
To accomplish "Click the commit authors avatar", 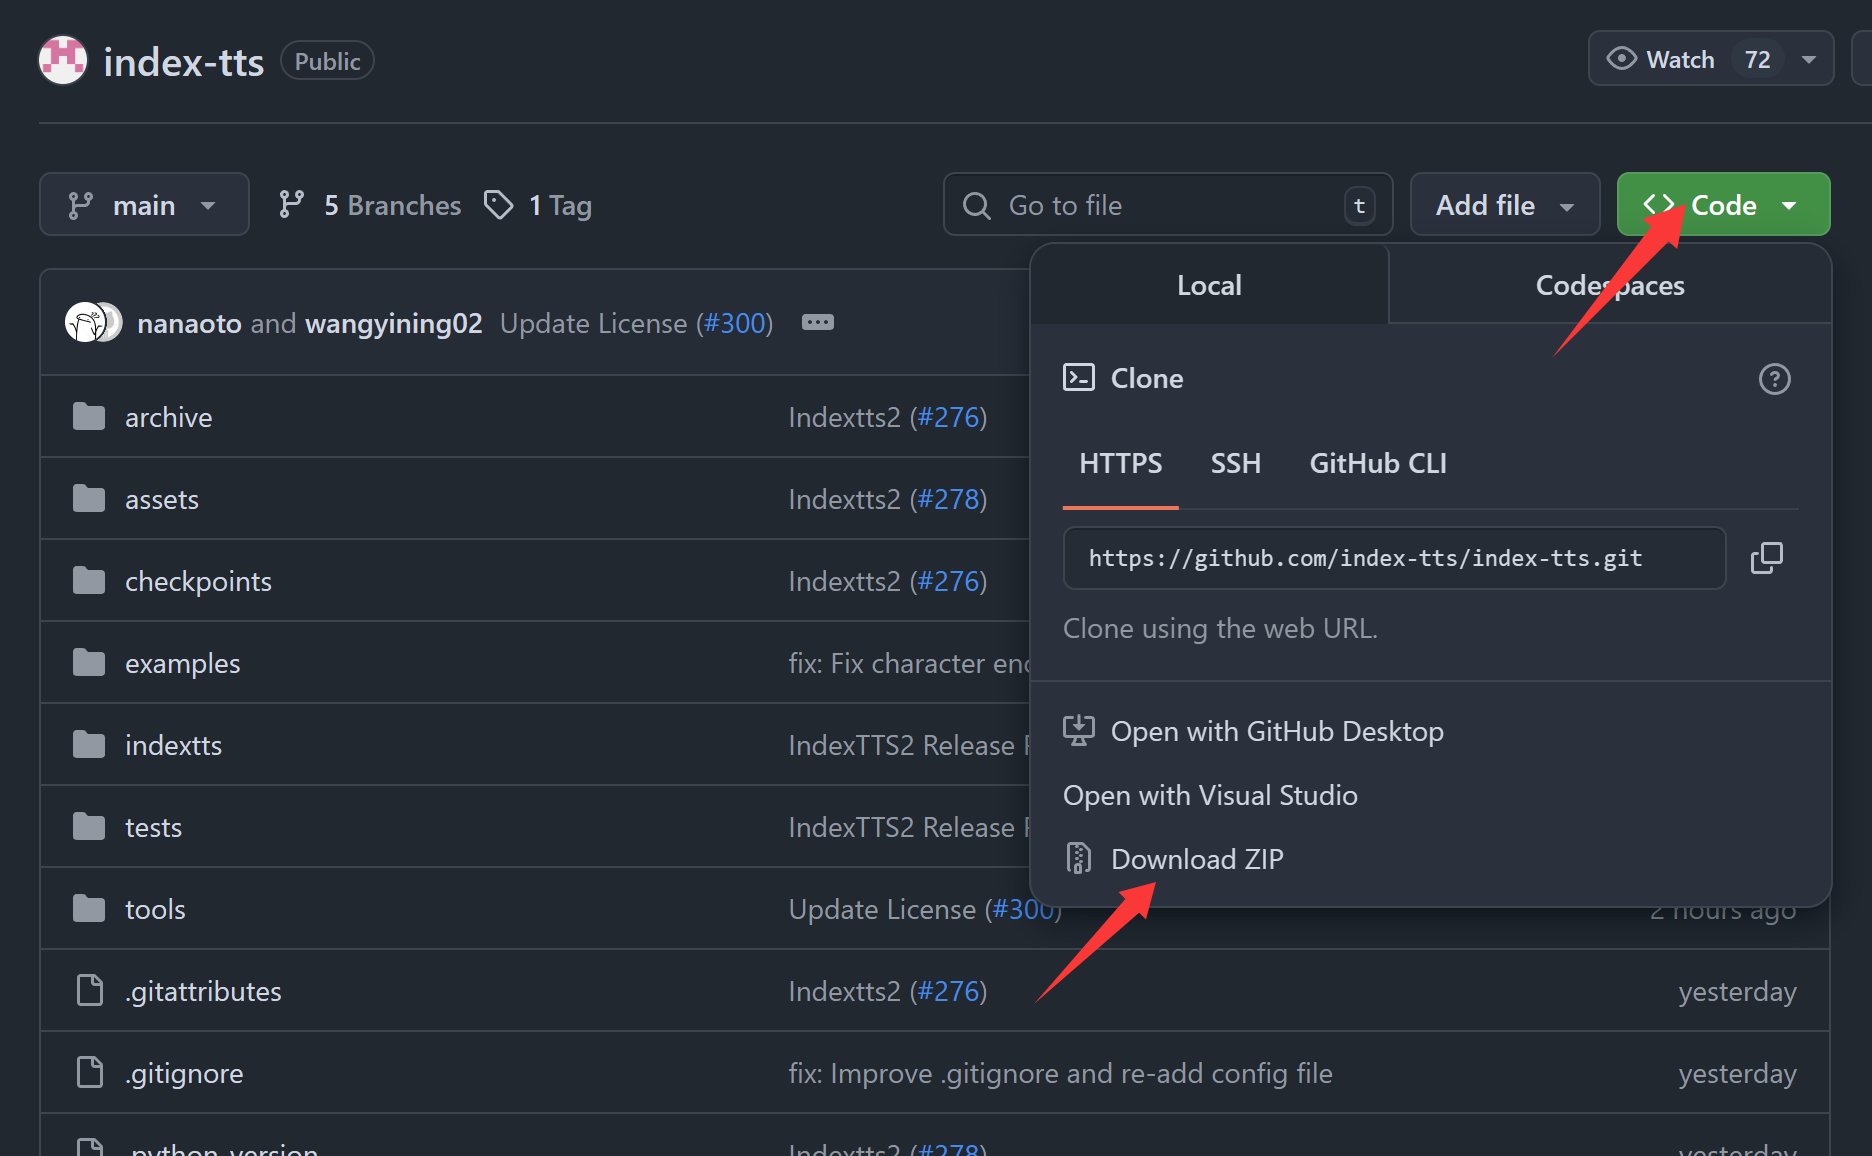I will pos(93,322).
